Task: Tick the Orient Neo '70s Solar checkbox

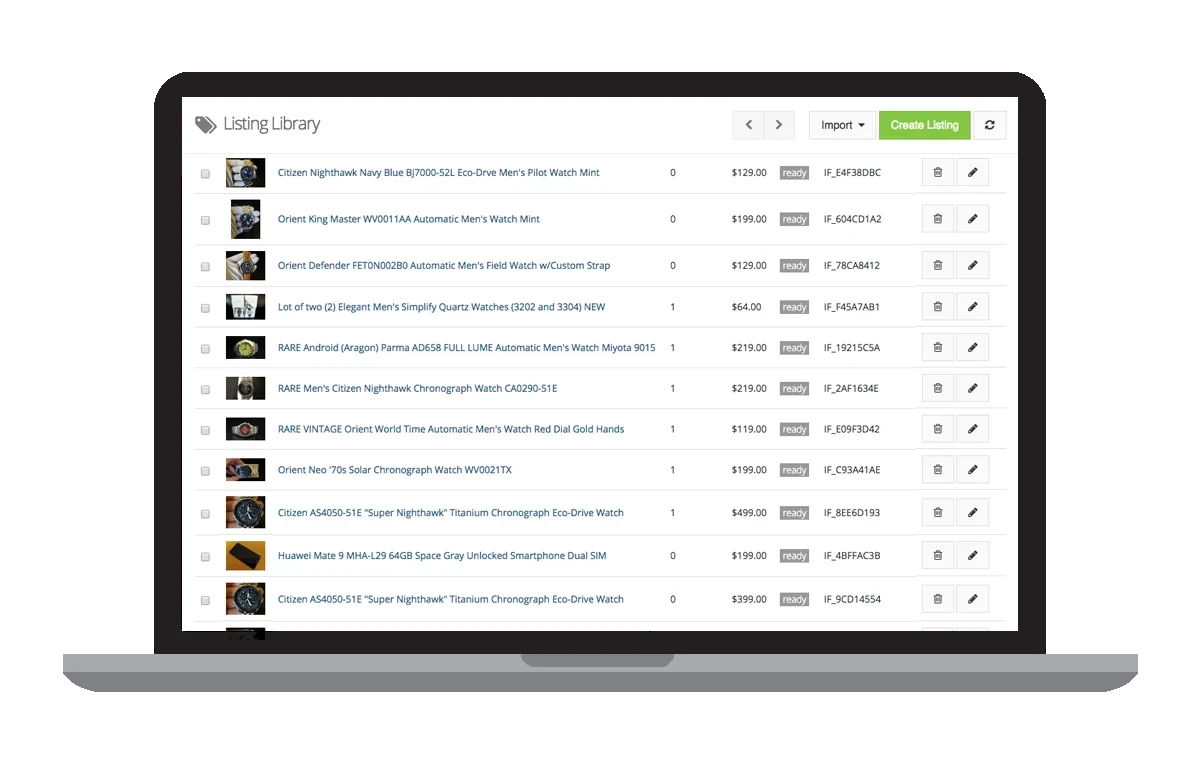Action: pos(205,471)
